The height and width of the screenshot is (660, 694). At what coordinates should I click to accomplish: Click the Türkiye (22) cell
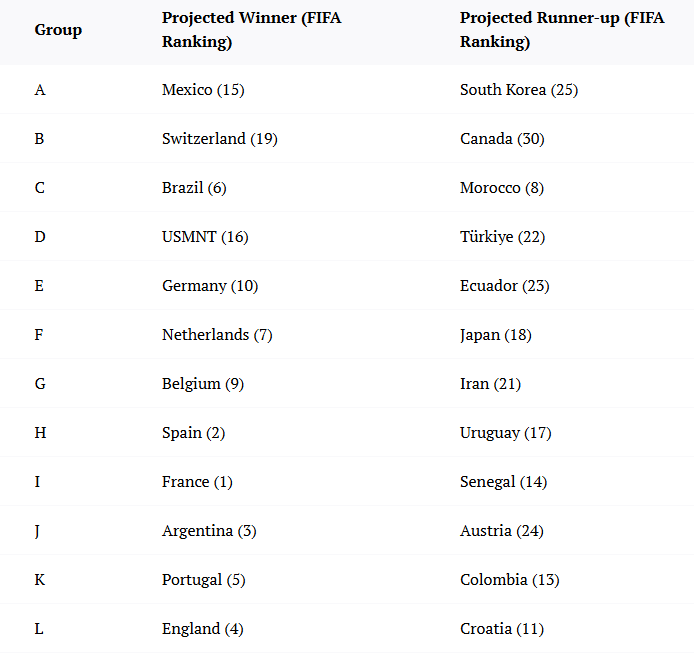[x=502, y=237]
